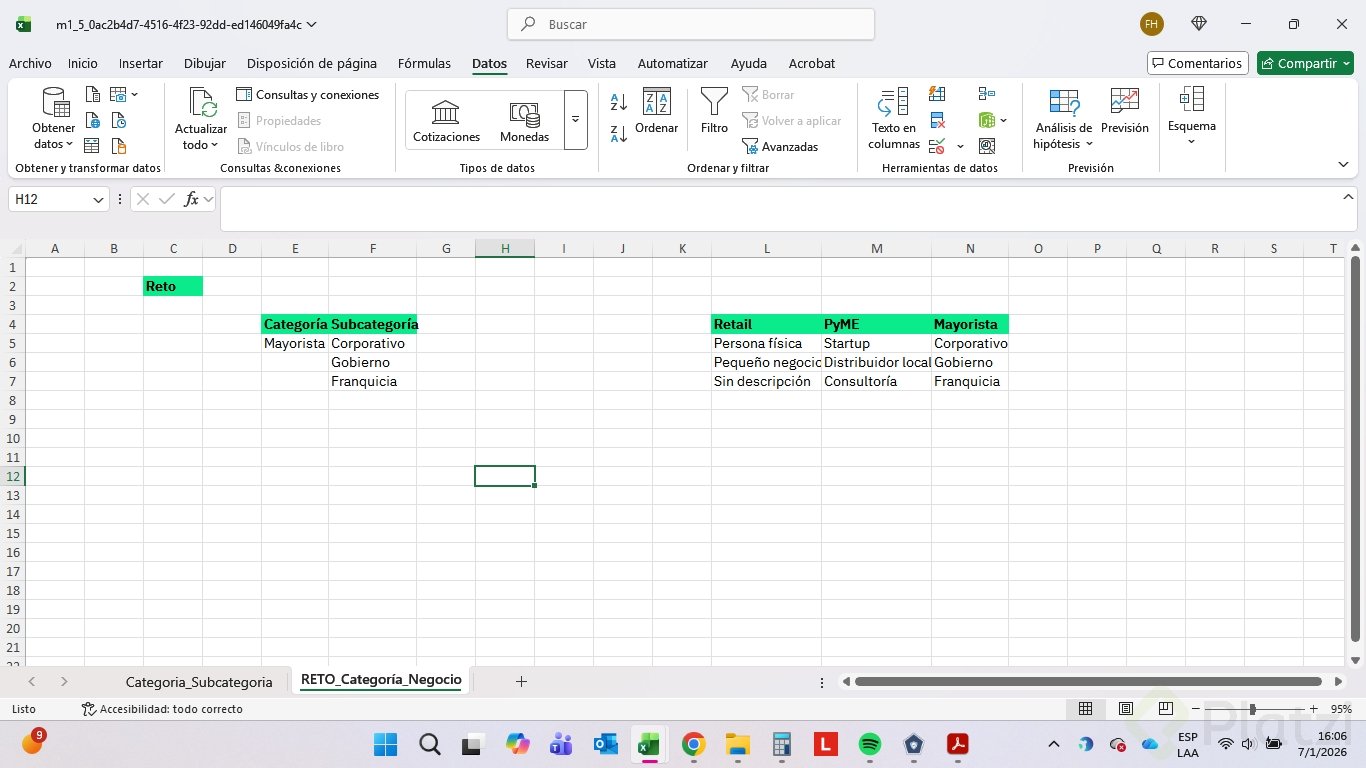Image resolution: width=1366 pixels, height=768 pixels.
Task: Click the FH user account avatar
Action: [1152, 24]
